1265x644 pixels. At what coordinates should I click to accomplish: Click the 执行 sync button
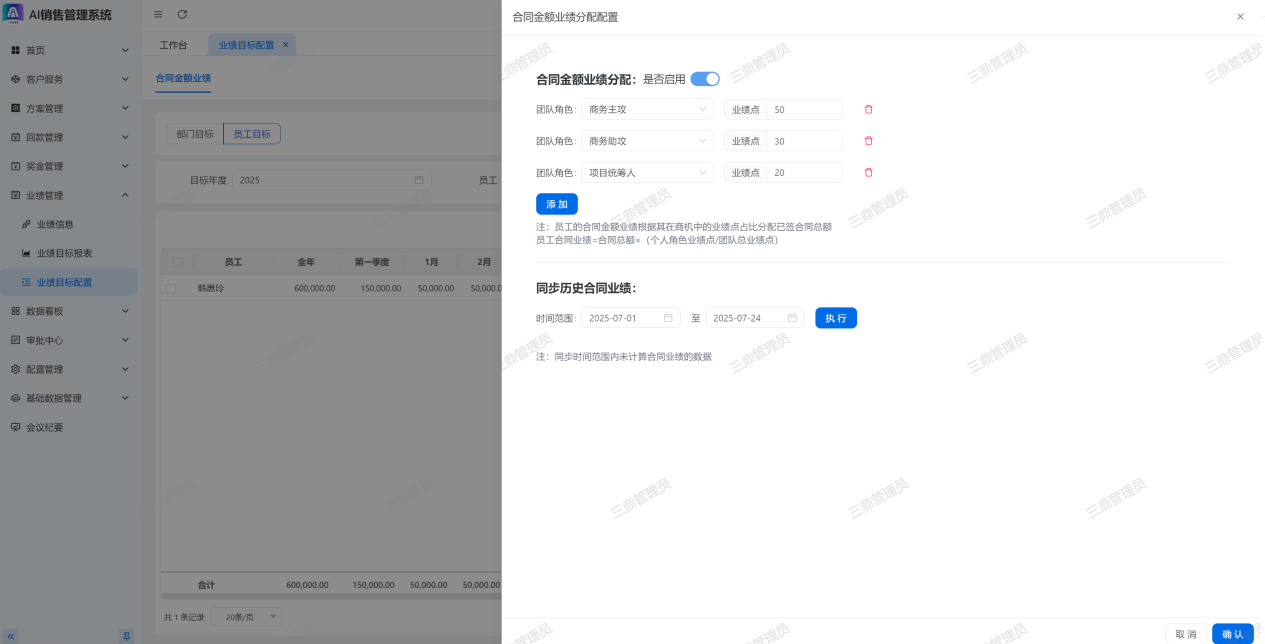[x=835, y=318]
